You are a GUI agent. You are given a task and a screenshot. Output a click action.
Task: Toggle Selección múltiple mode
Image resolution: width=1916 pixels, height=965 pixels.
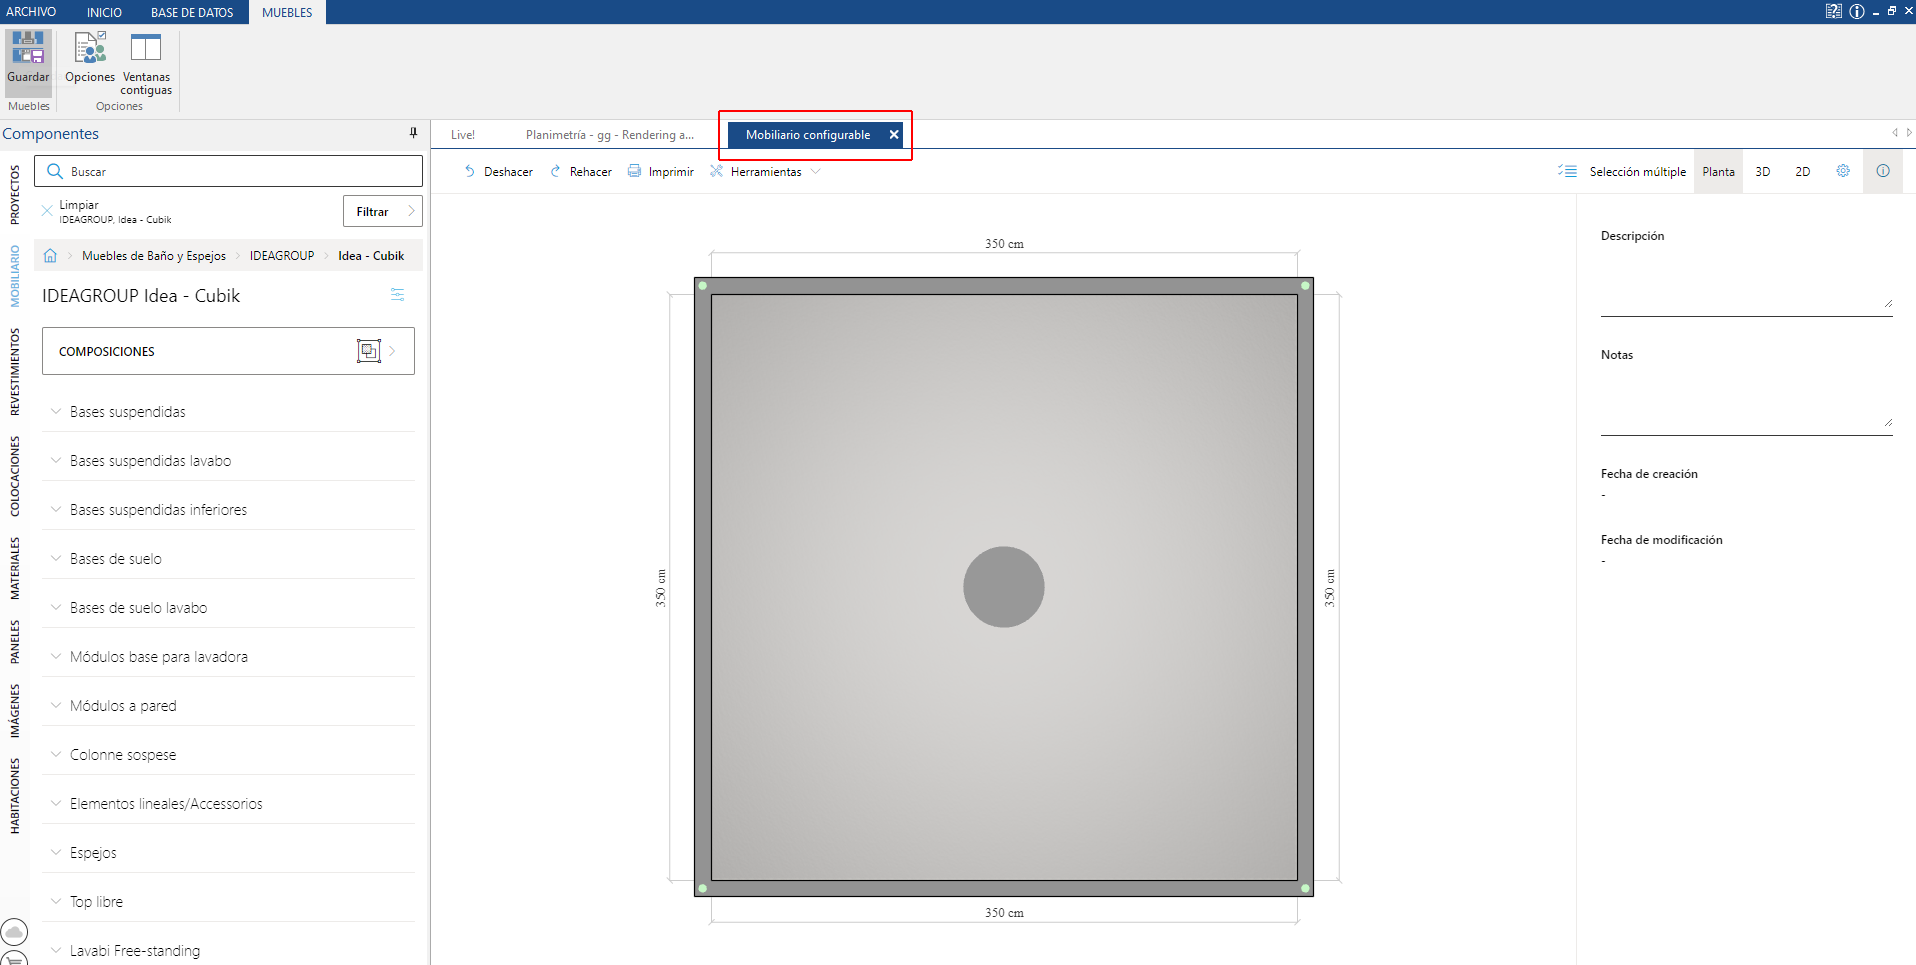coord(1637,172)
